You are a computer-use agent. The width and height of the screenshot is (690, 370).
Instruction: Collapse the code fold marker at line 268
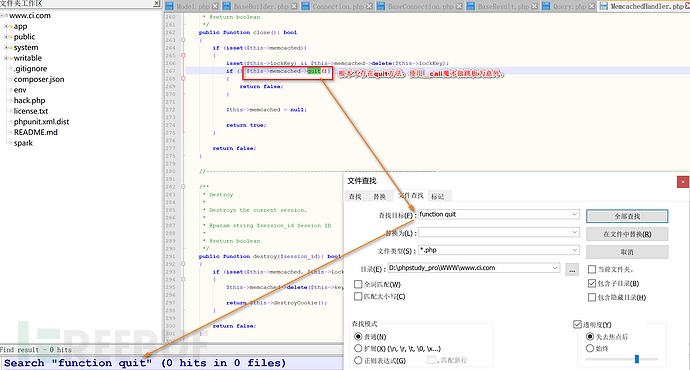coord(183,79)
